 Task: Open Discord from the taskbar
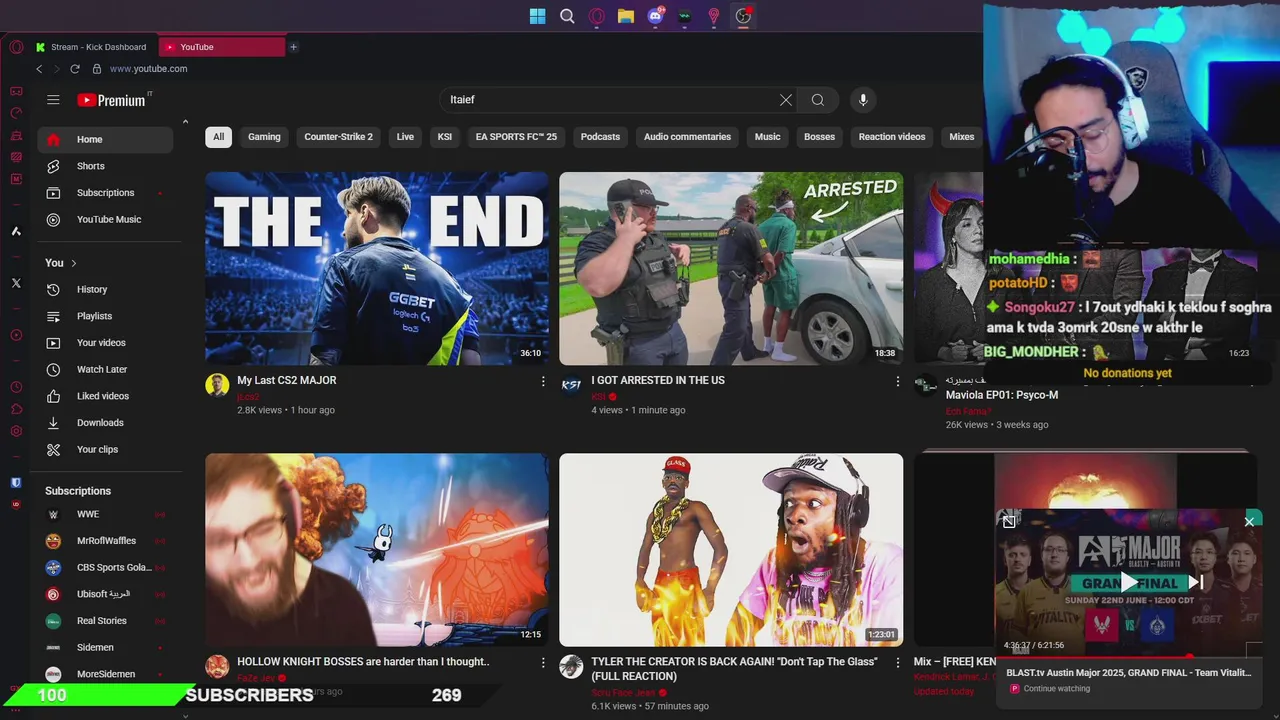pos(655,16)
